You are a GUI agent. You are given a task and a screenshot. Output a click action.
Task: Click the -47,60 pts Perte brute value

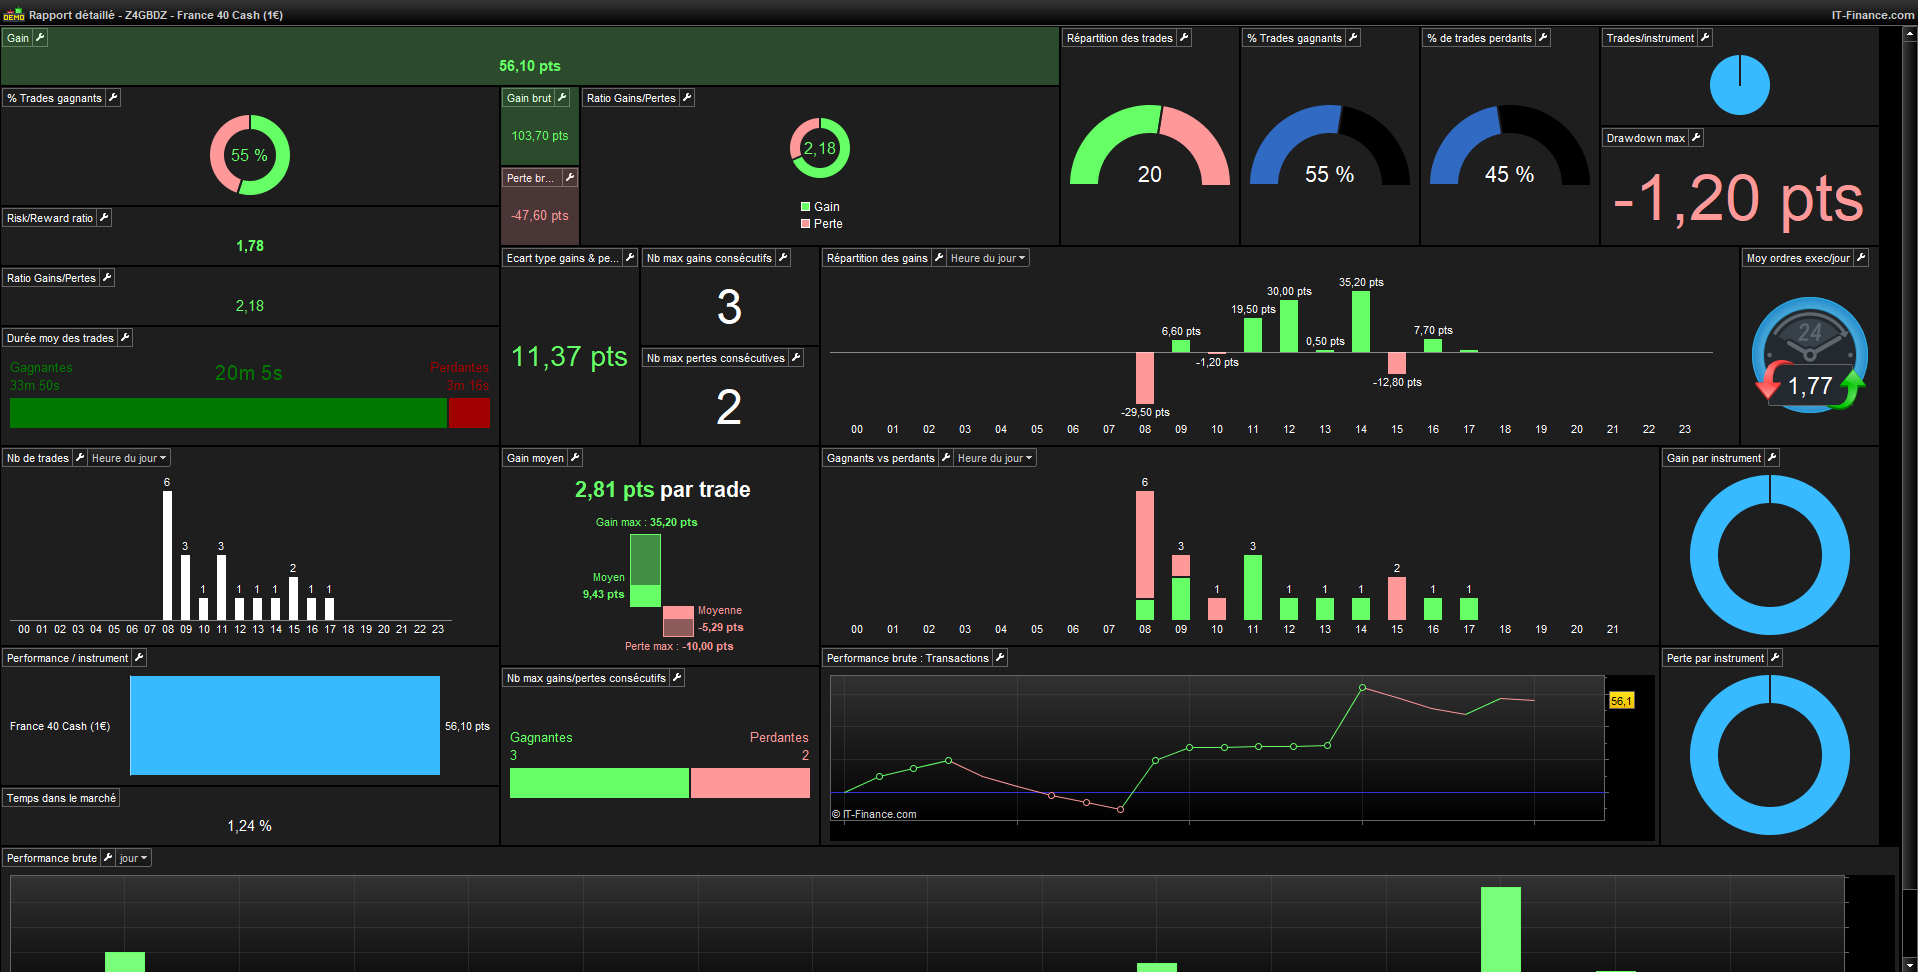[x=540, y=216]
